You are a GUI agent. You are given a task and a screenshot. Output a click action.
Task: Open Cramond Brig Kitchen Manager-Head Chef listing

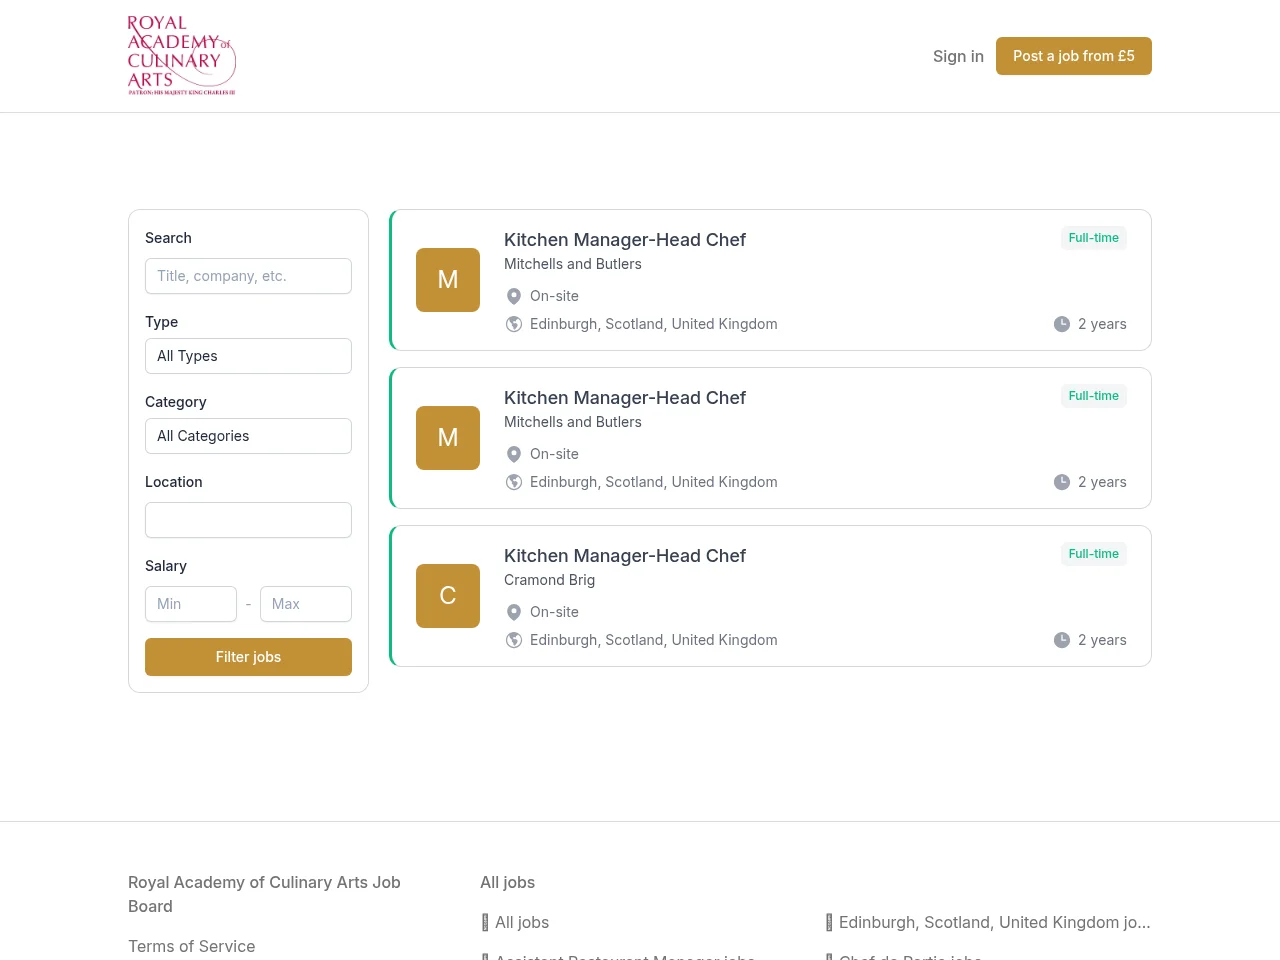coord(625,556)
